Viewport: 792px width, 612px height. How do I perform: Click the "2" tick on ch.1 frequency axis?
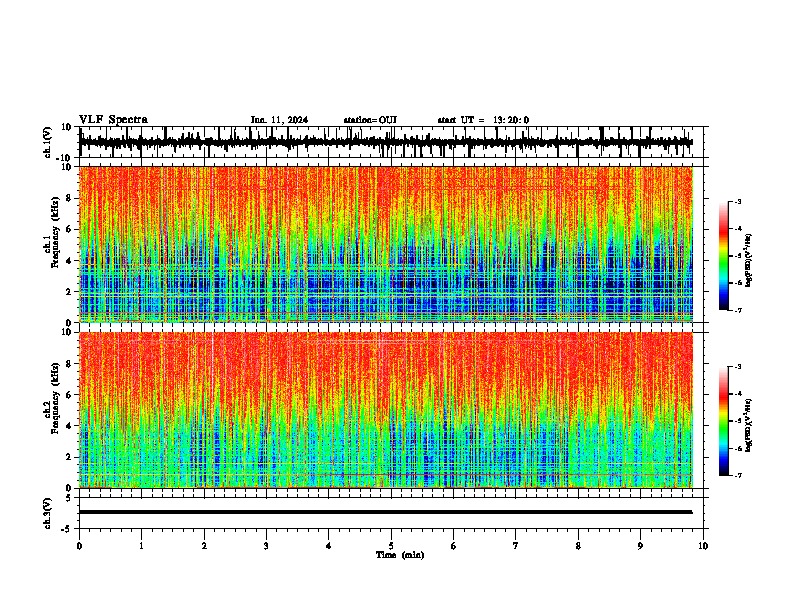tap(70, 291)
